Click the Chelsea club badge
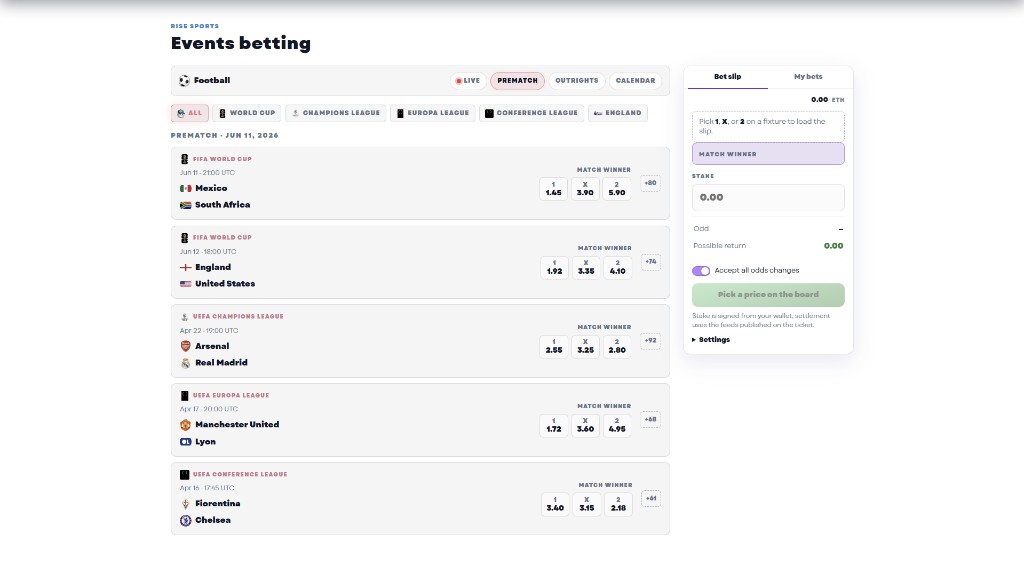The height and width of the screenshot is (565, 1024). pos(185,521)
